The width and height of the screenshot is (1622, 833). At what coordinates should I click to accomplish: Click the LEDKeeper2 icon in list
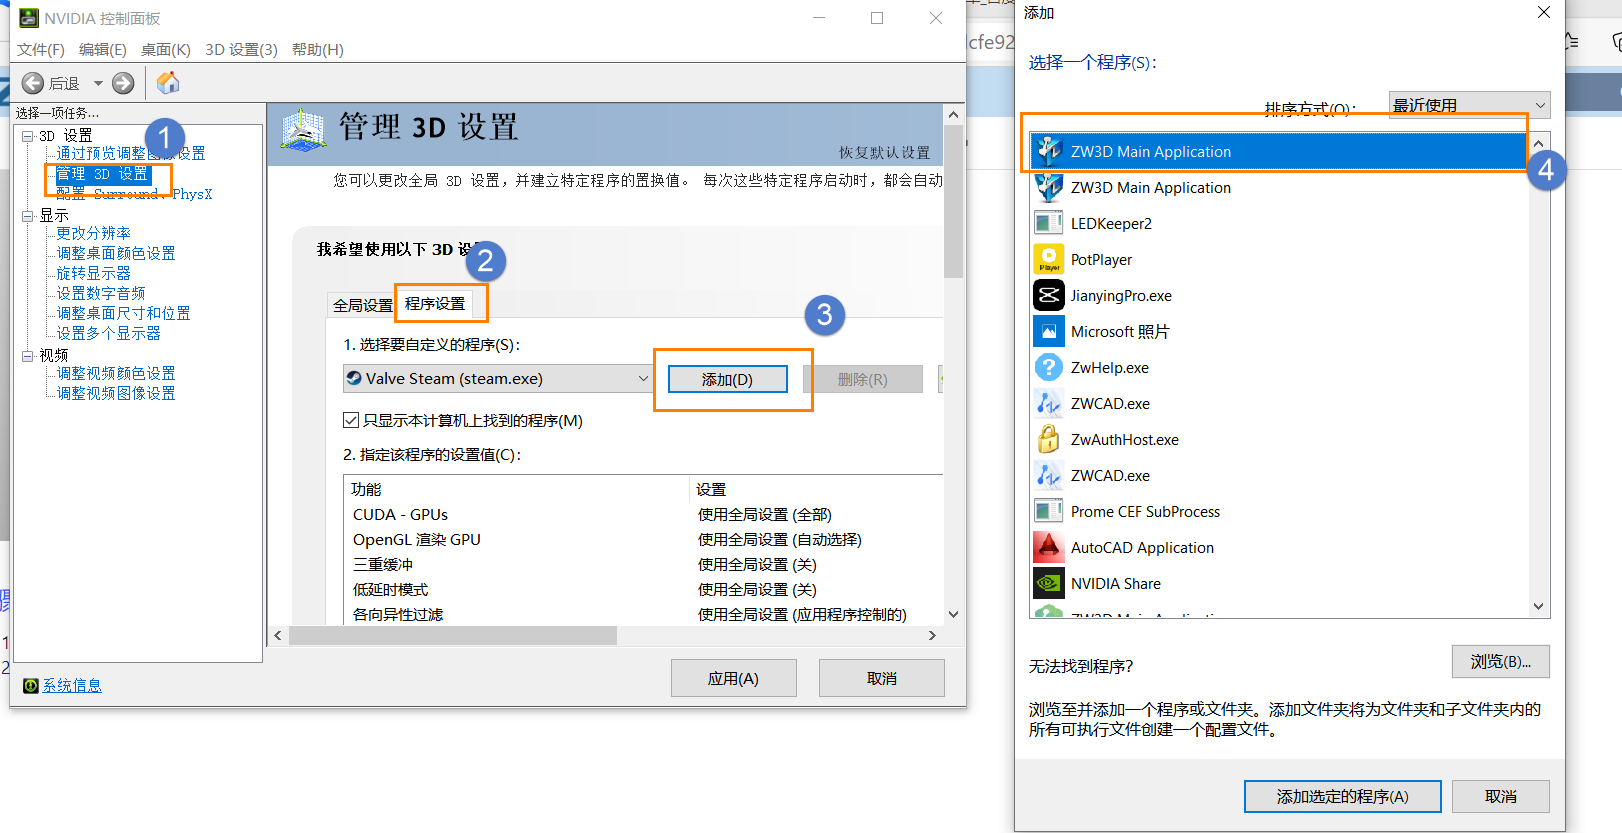click(x=1048, y=223)
